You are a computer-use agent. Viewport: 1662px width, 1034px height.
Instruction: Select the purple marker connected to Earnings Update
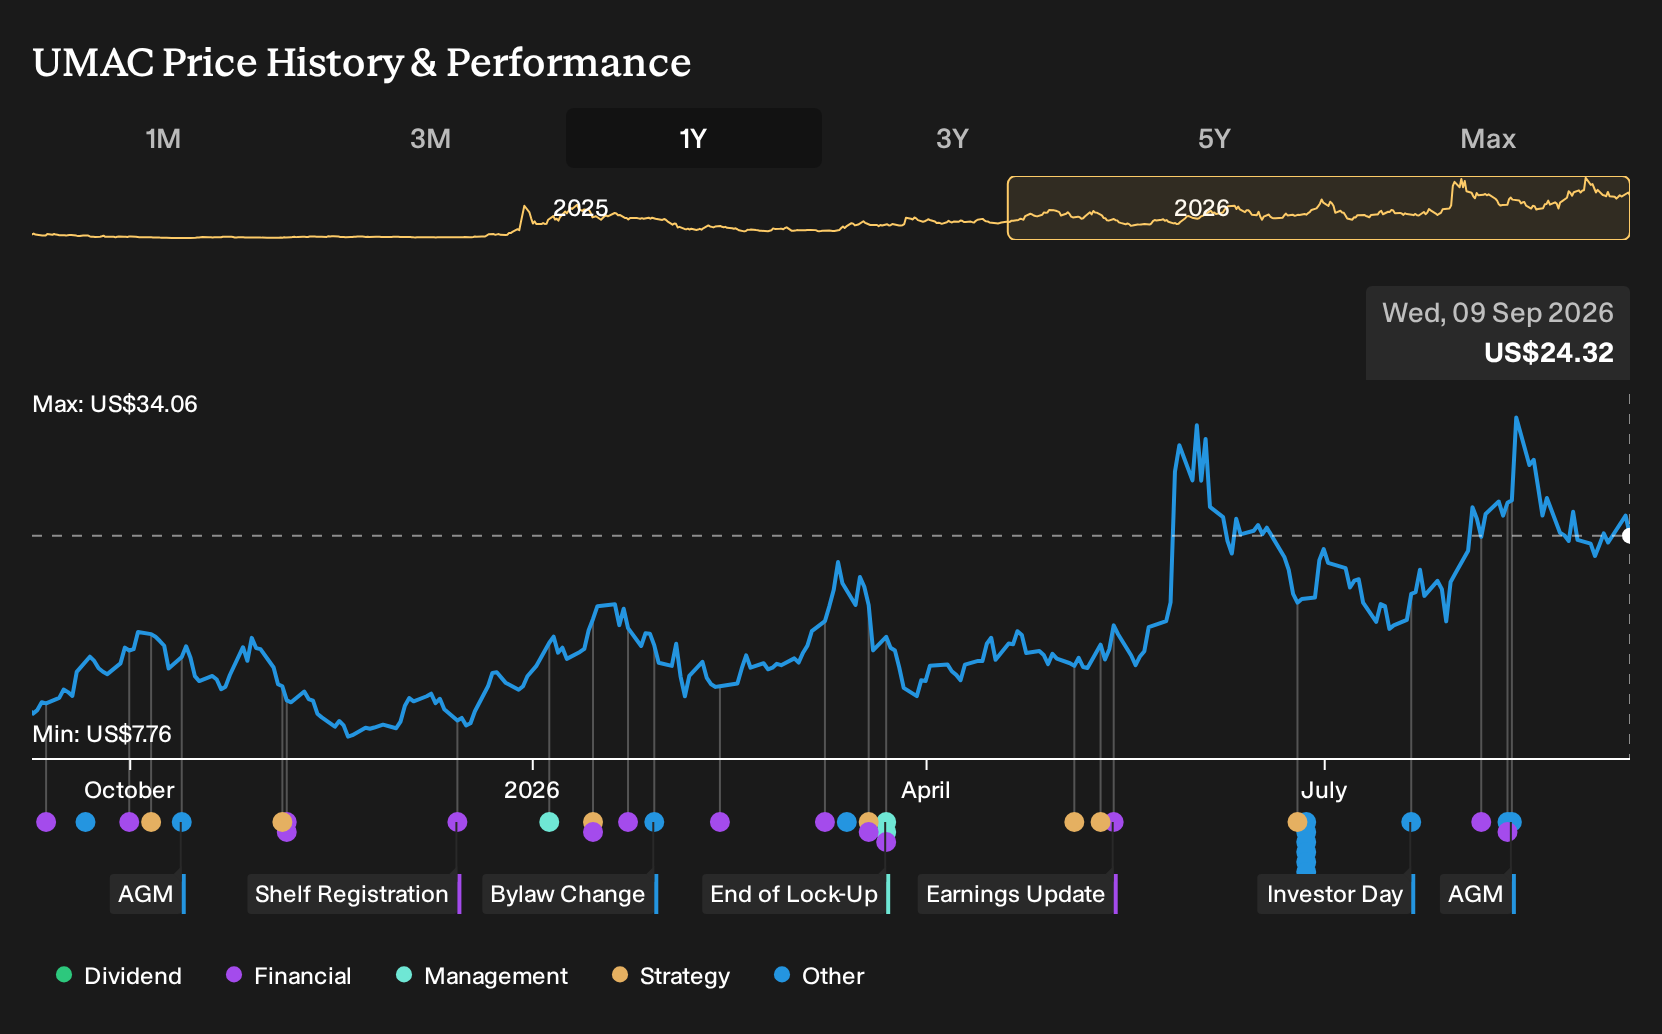1115,822
